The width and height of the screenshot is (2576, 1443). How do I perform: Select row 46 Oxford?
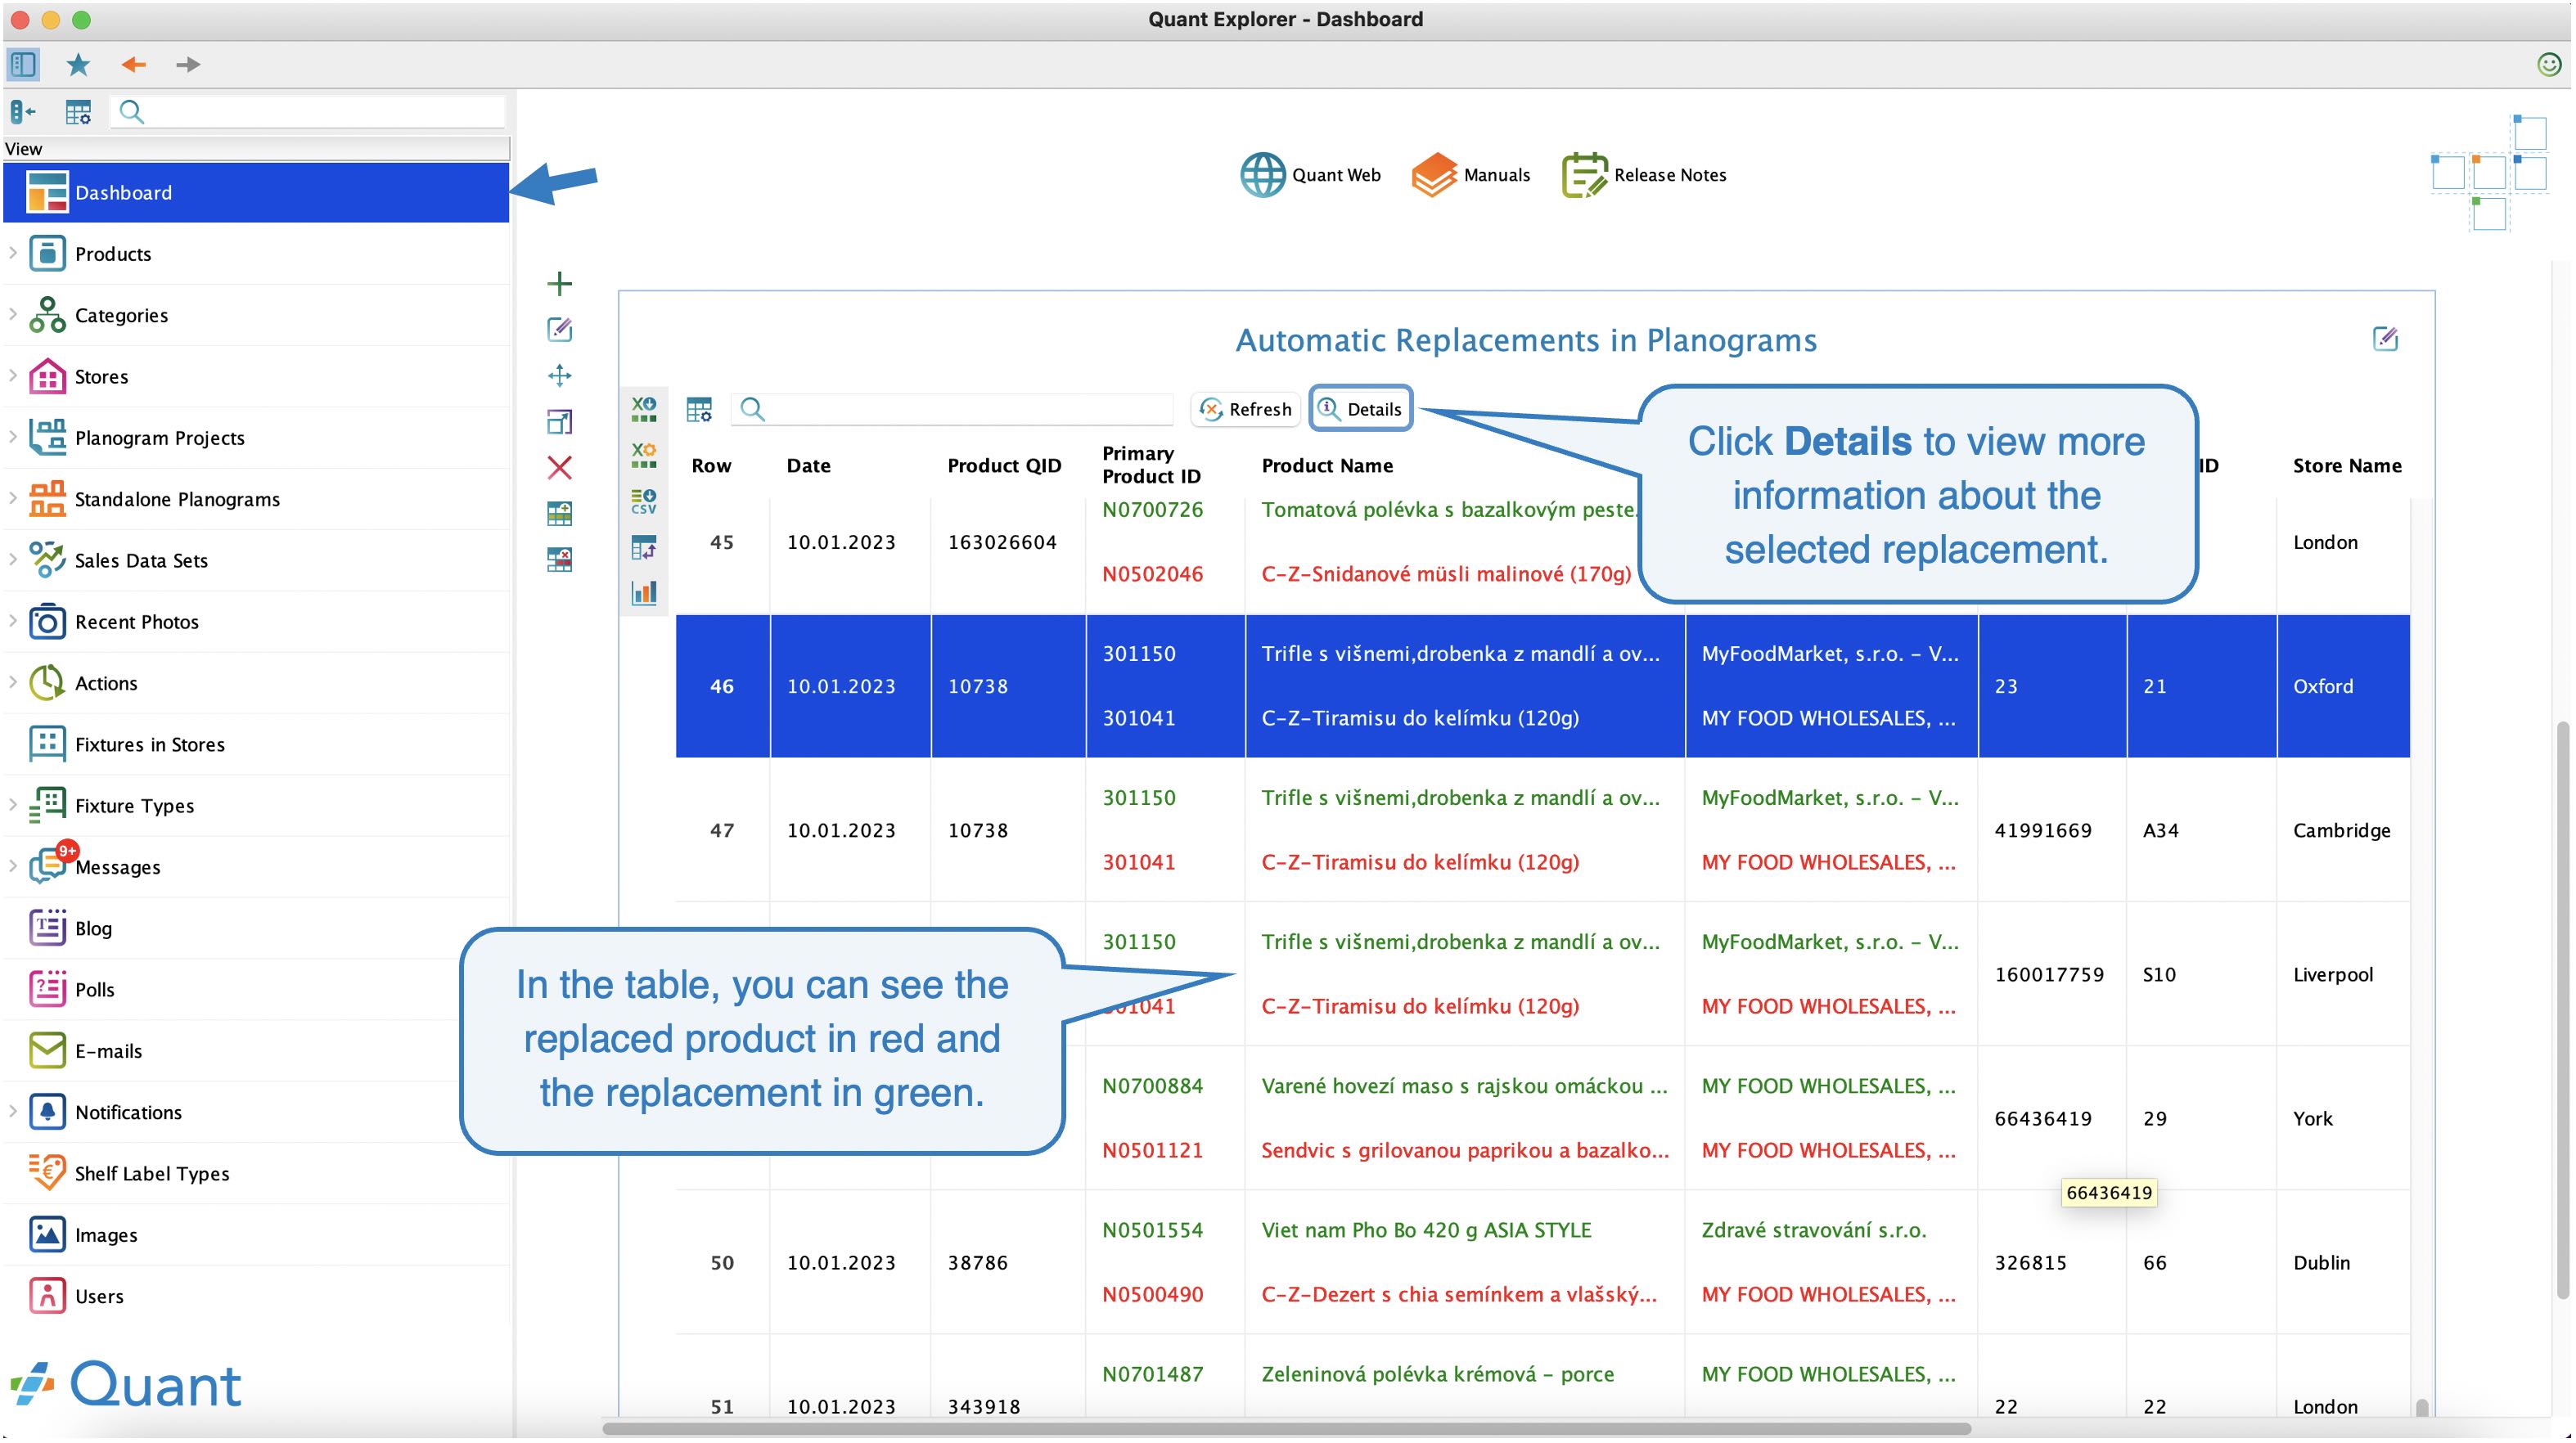click(x=1542, y=686)
